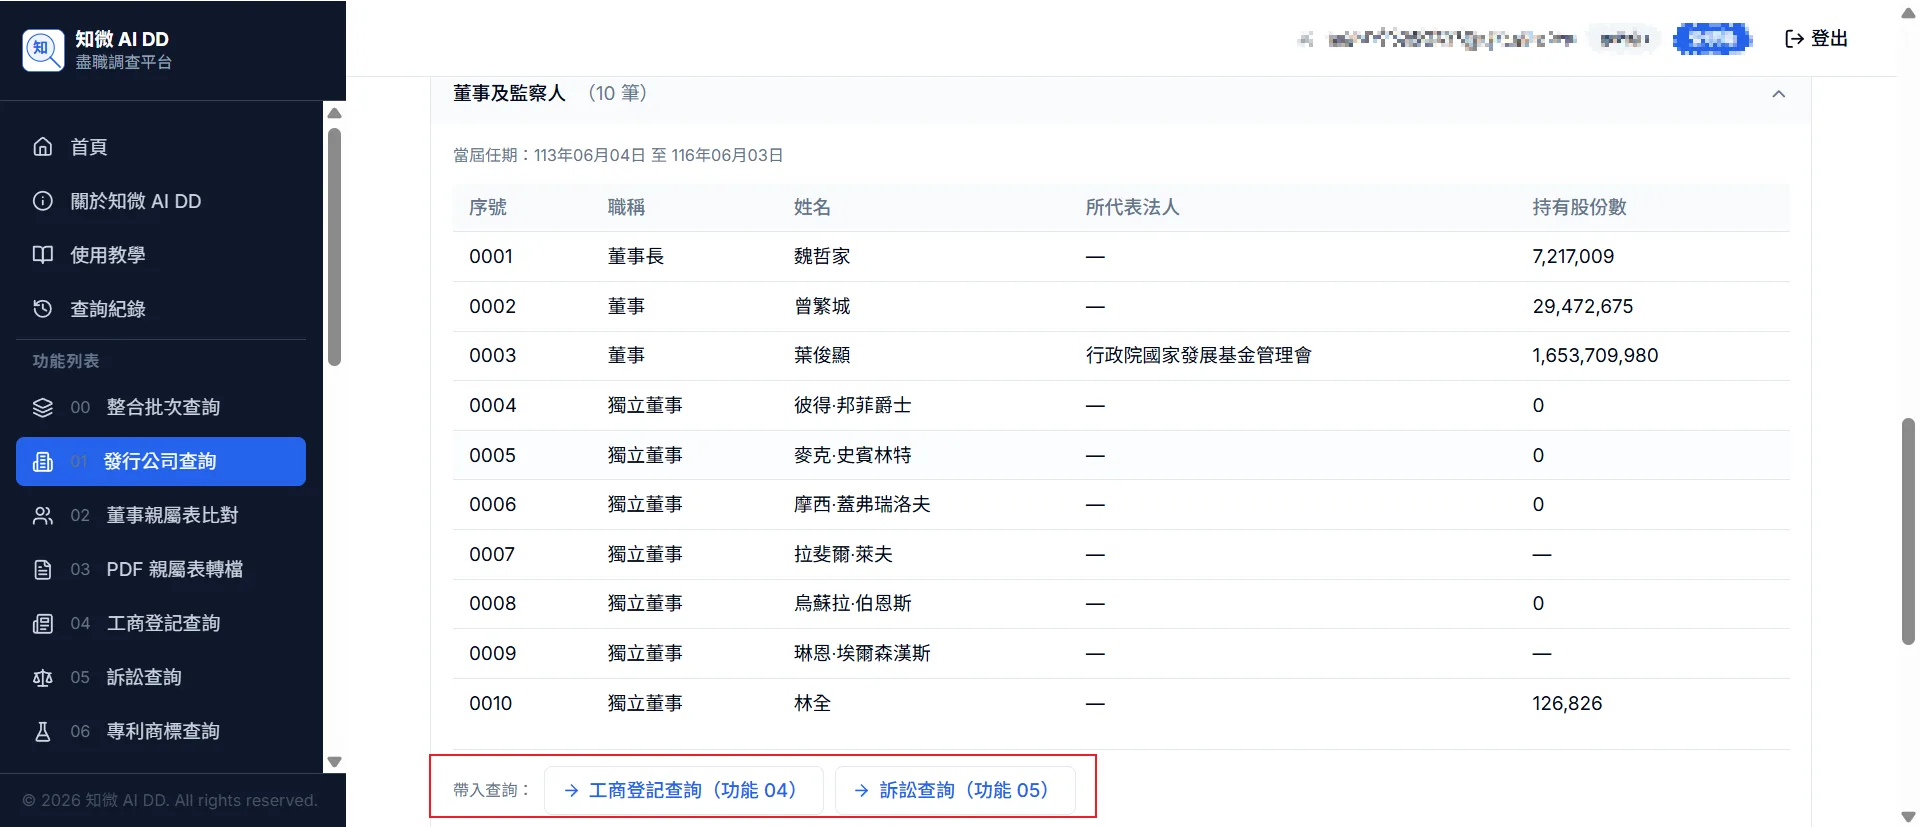Image resolution: width=1920 pixels, height=827 pixels.
Task: Click the name 彼得·邦菲爵士
Action: [x=852, y=405]
